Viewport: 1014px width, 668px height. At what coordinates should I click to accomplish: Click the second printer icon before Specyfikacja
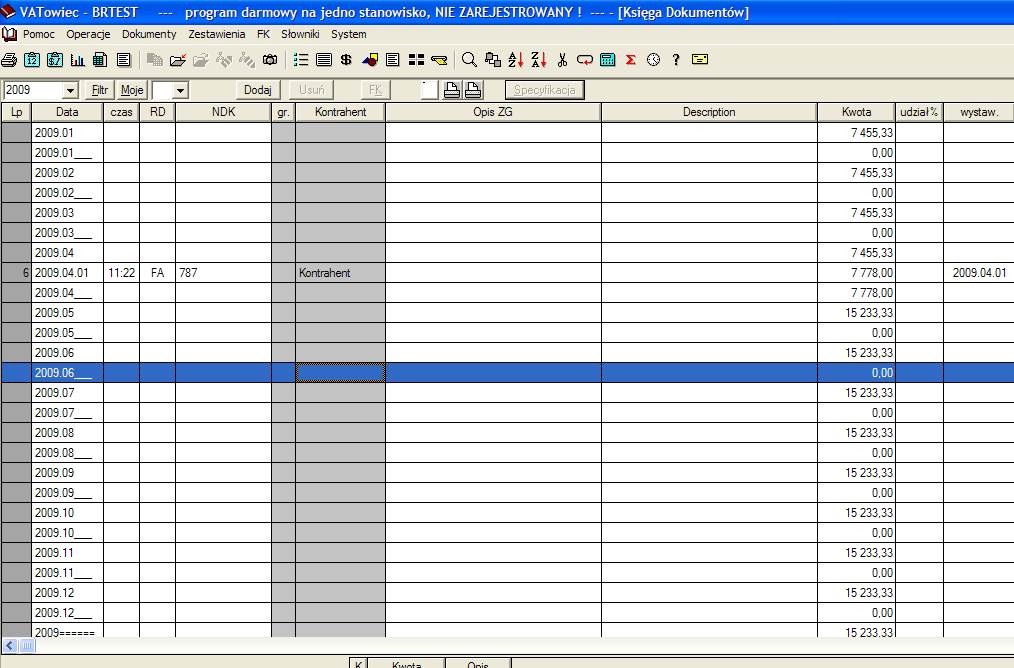(x=473, y=90)
